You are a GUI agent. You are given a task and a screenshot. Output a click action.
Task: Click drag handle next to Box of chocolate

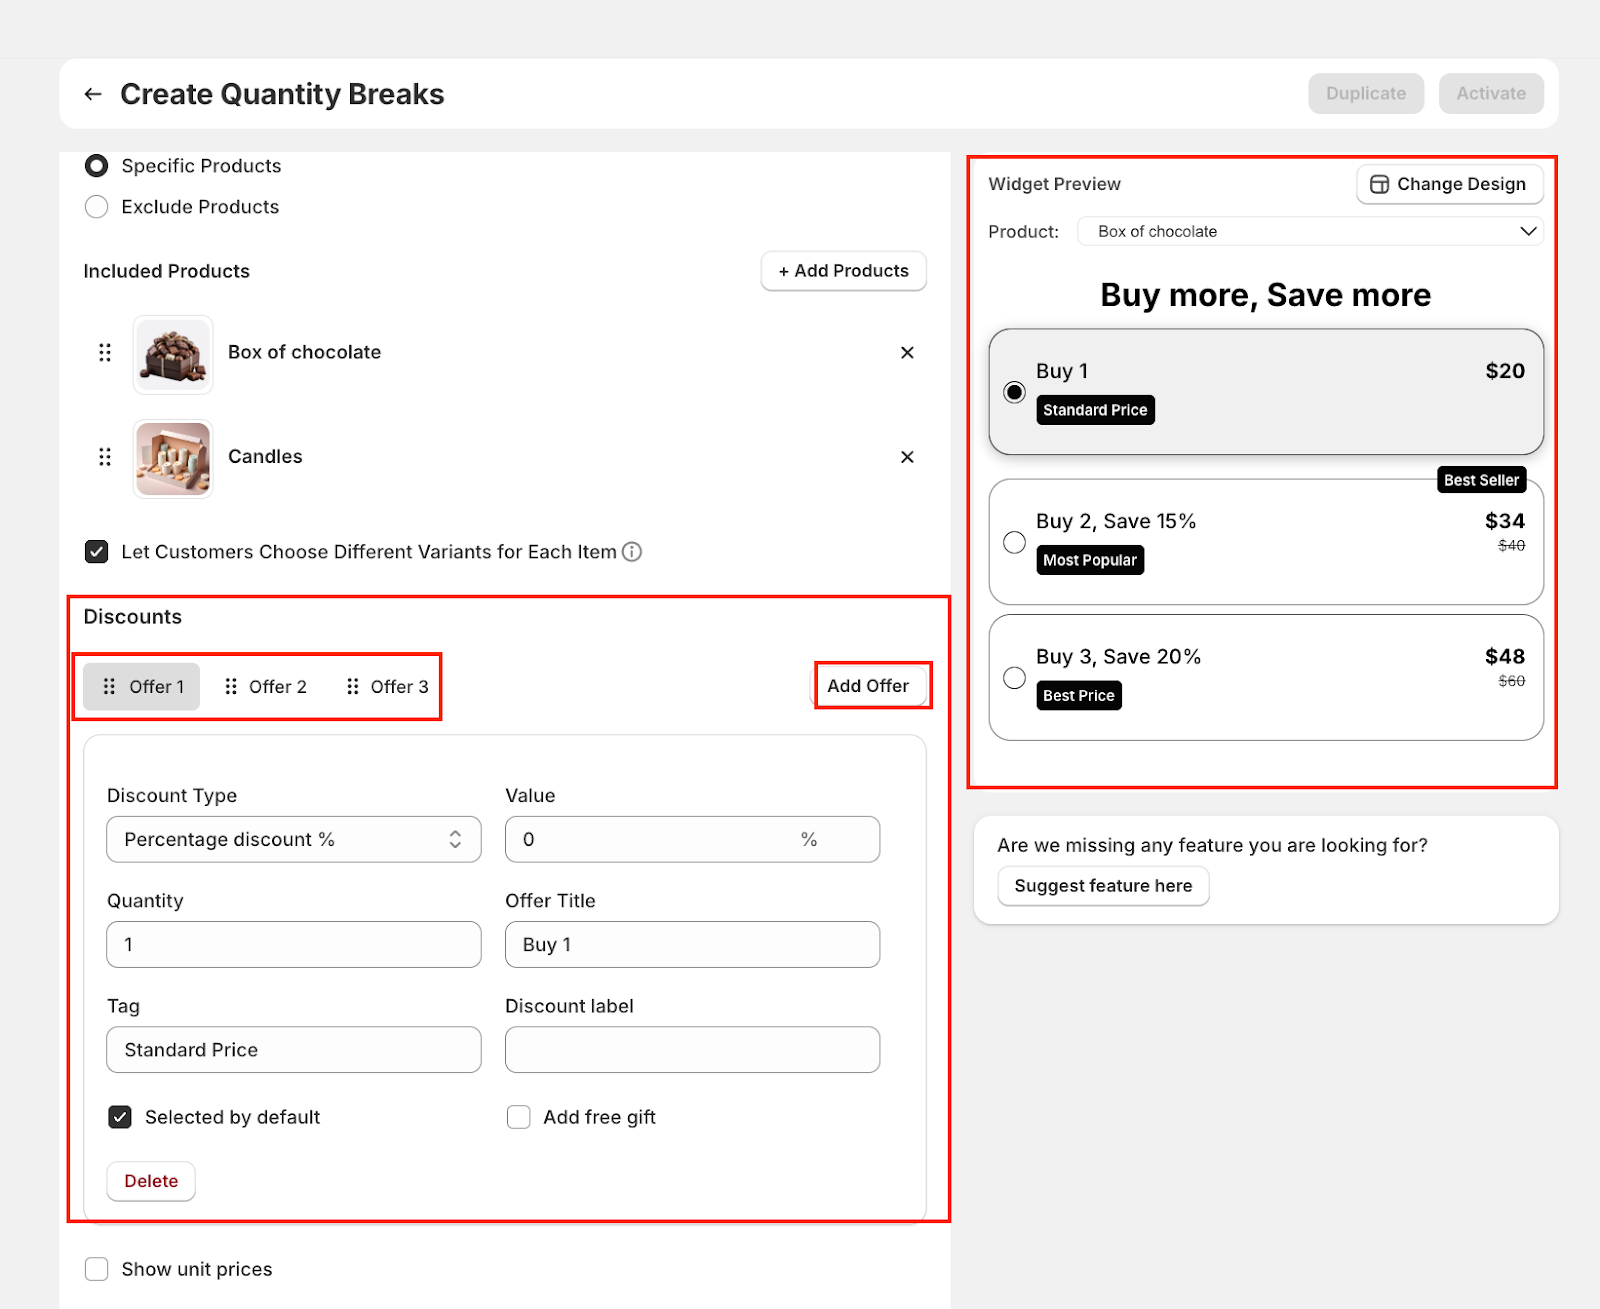point(105,352)
